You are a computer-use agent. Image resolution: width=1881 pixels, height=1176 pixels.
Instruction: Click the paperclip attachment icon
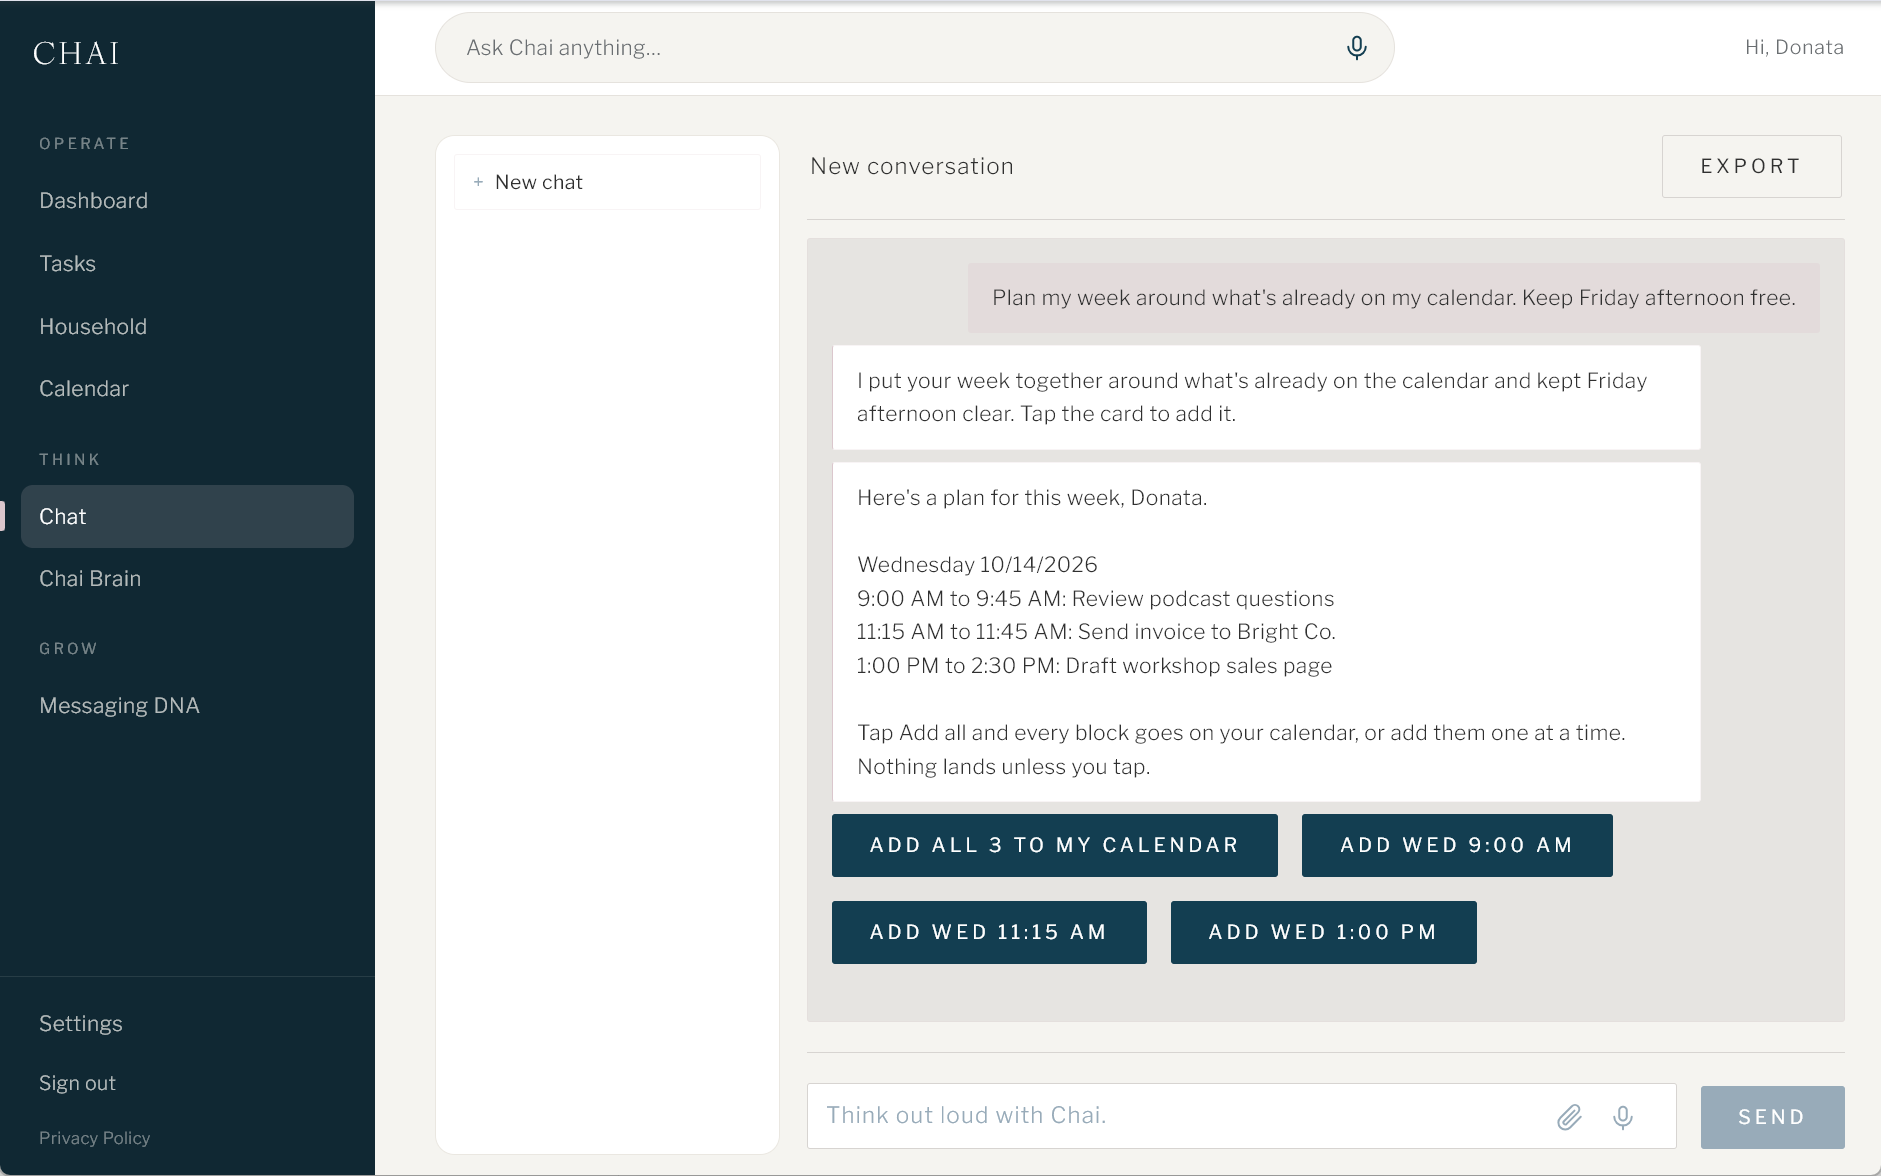1569,1117
